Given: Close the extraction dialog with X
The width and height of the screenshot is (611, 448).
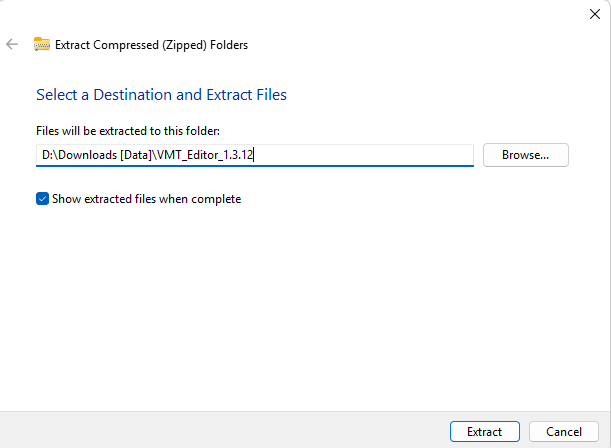Looking at the screenshot, I should click(595, 14).
